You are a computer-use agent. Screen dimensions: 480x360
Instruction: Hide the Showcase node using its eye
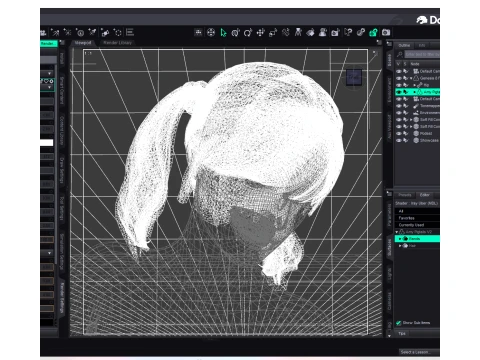399,140
